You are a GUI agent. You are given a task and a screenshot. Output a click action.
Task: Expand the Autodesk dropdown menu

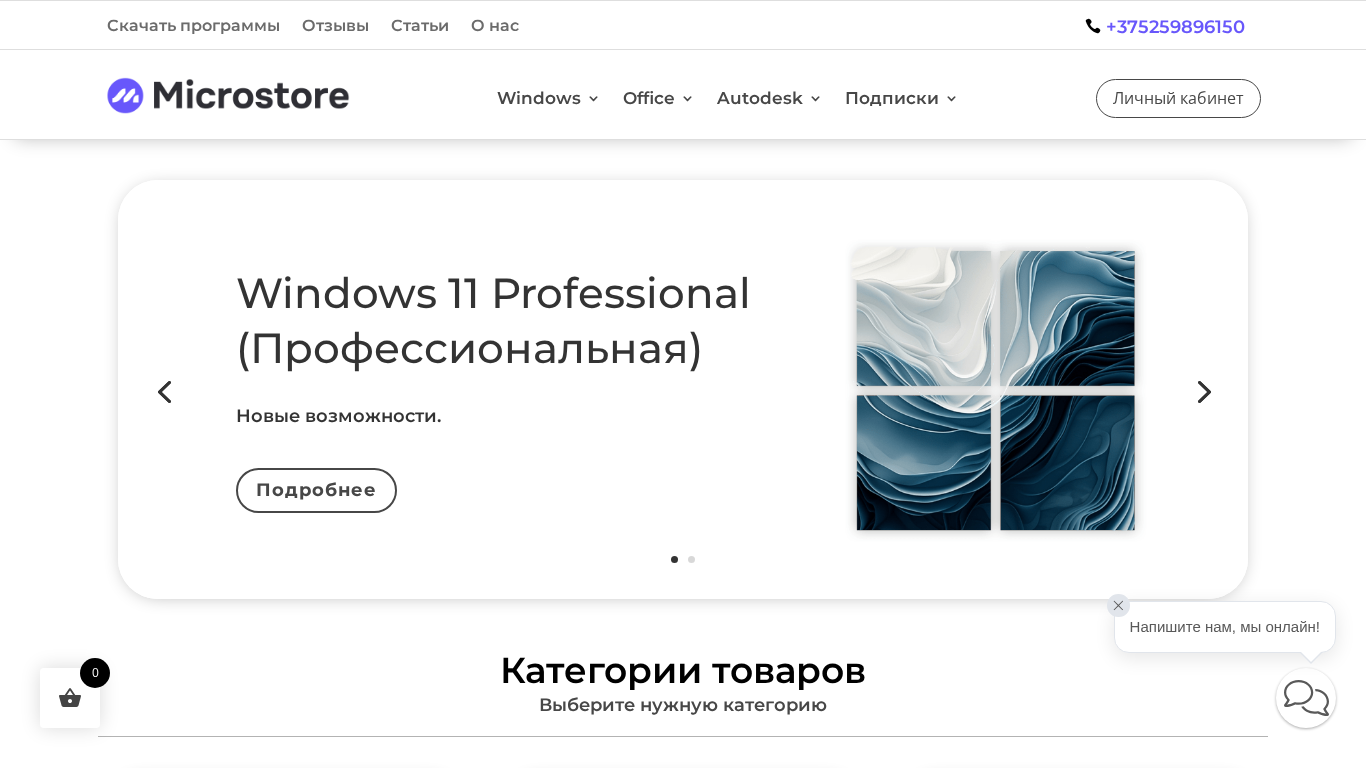click(769, 98)
